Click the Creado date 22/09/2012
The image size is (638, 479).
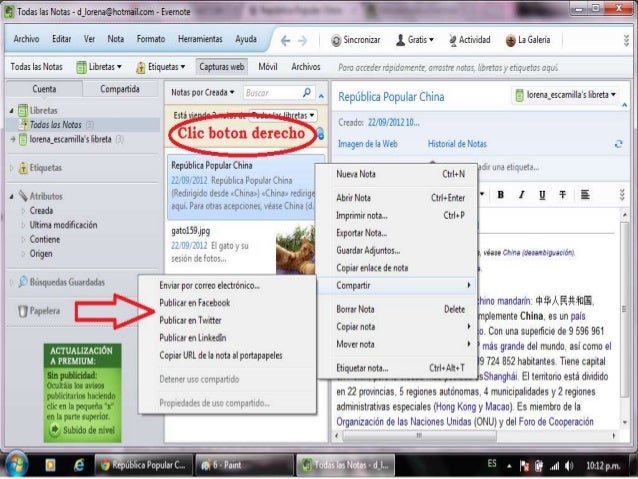[393, 122]
